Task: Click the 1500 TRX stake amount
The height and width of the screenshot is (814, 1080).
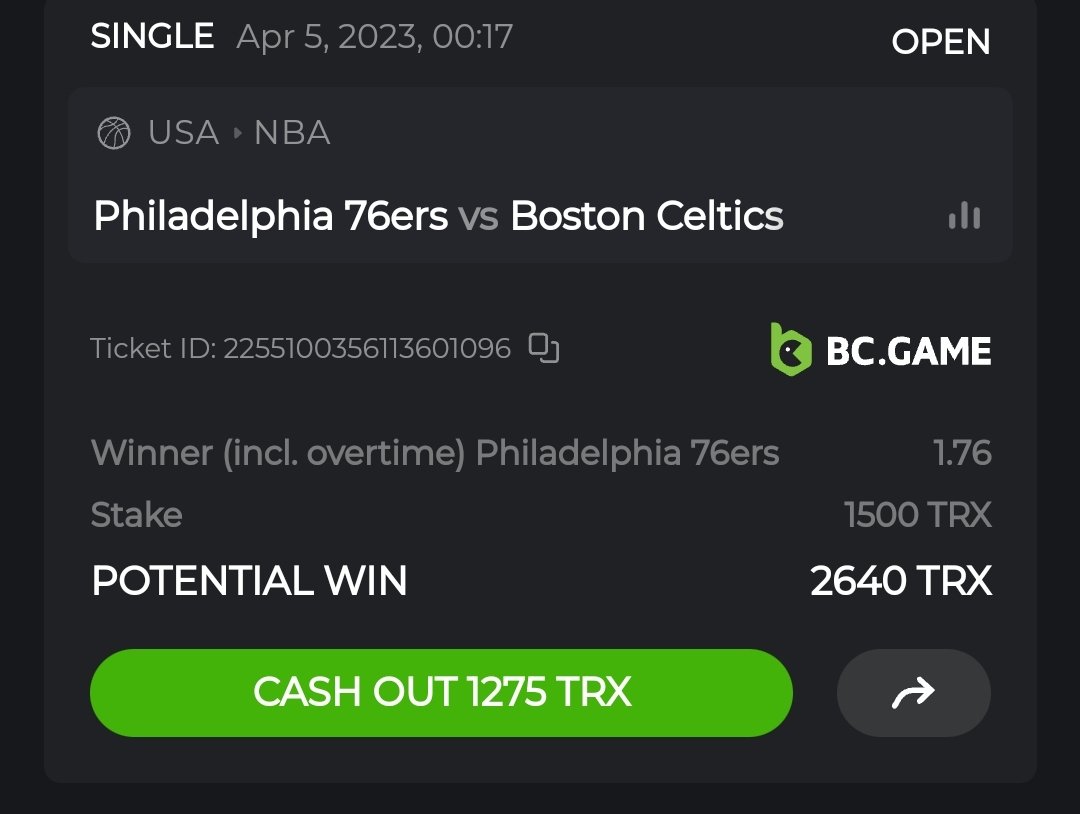Action: tap(917, 515)
